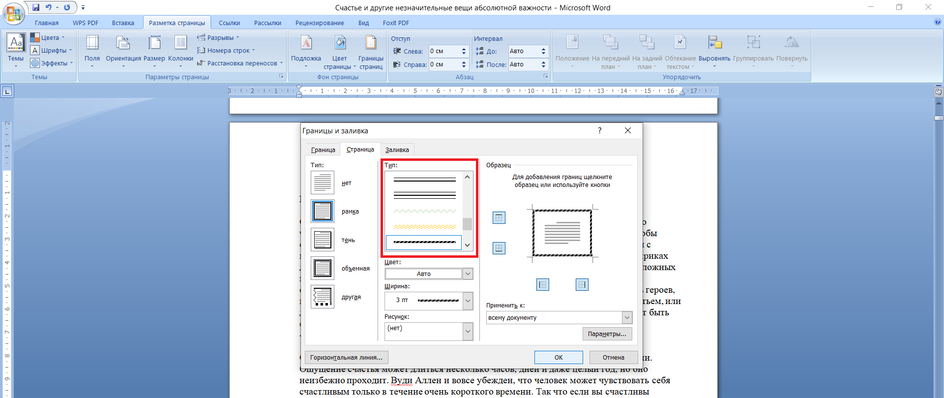Open the Граница tab in the dialog
944x398 pixels.
(x=323, y=150)
